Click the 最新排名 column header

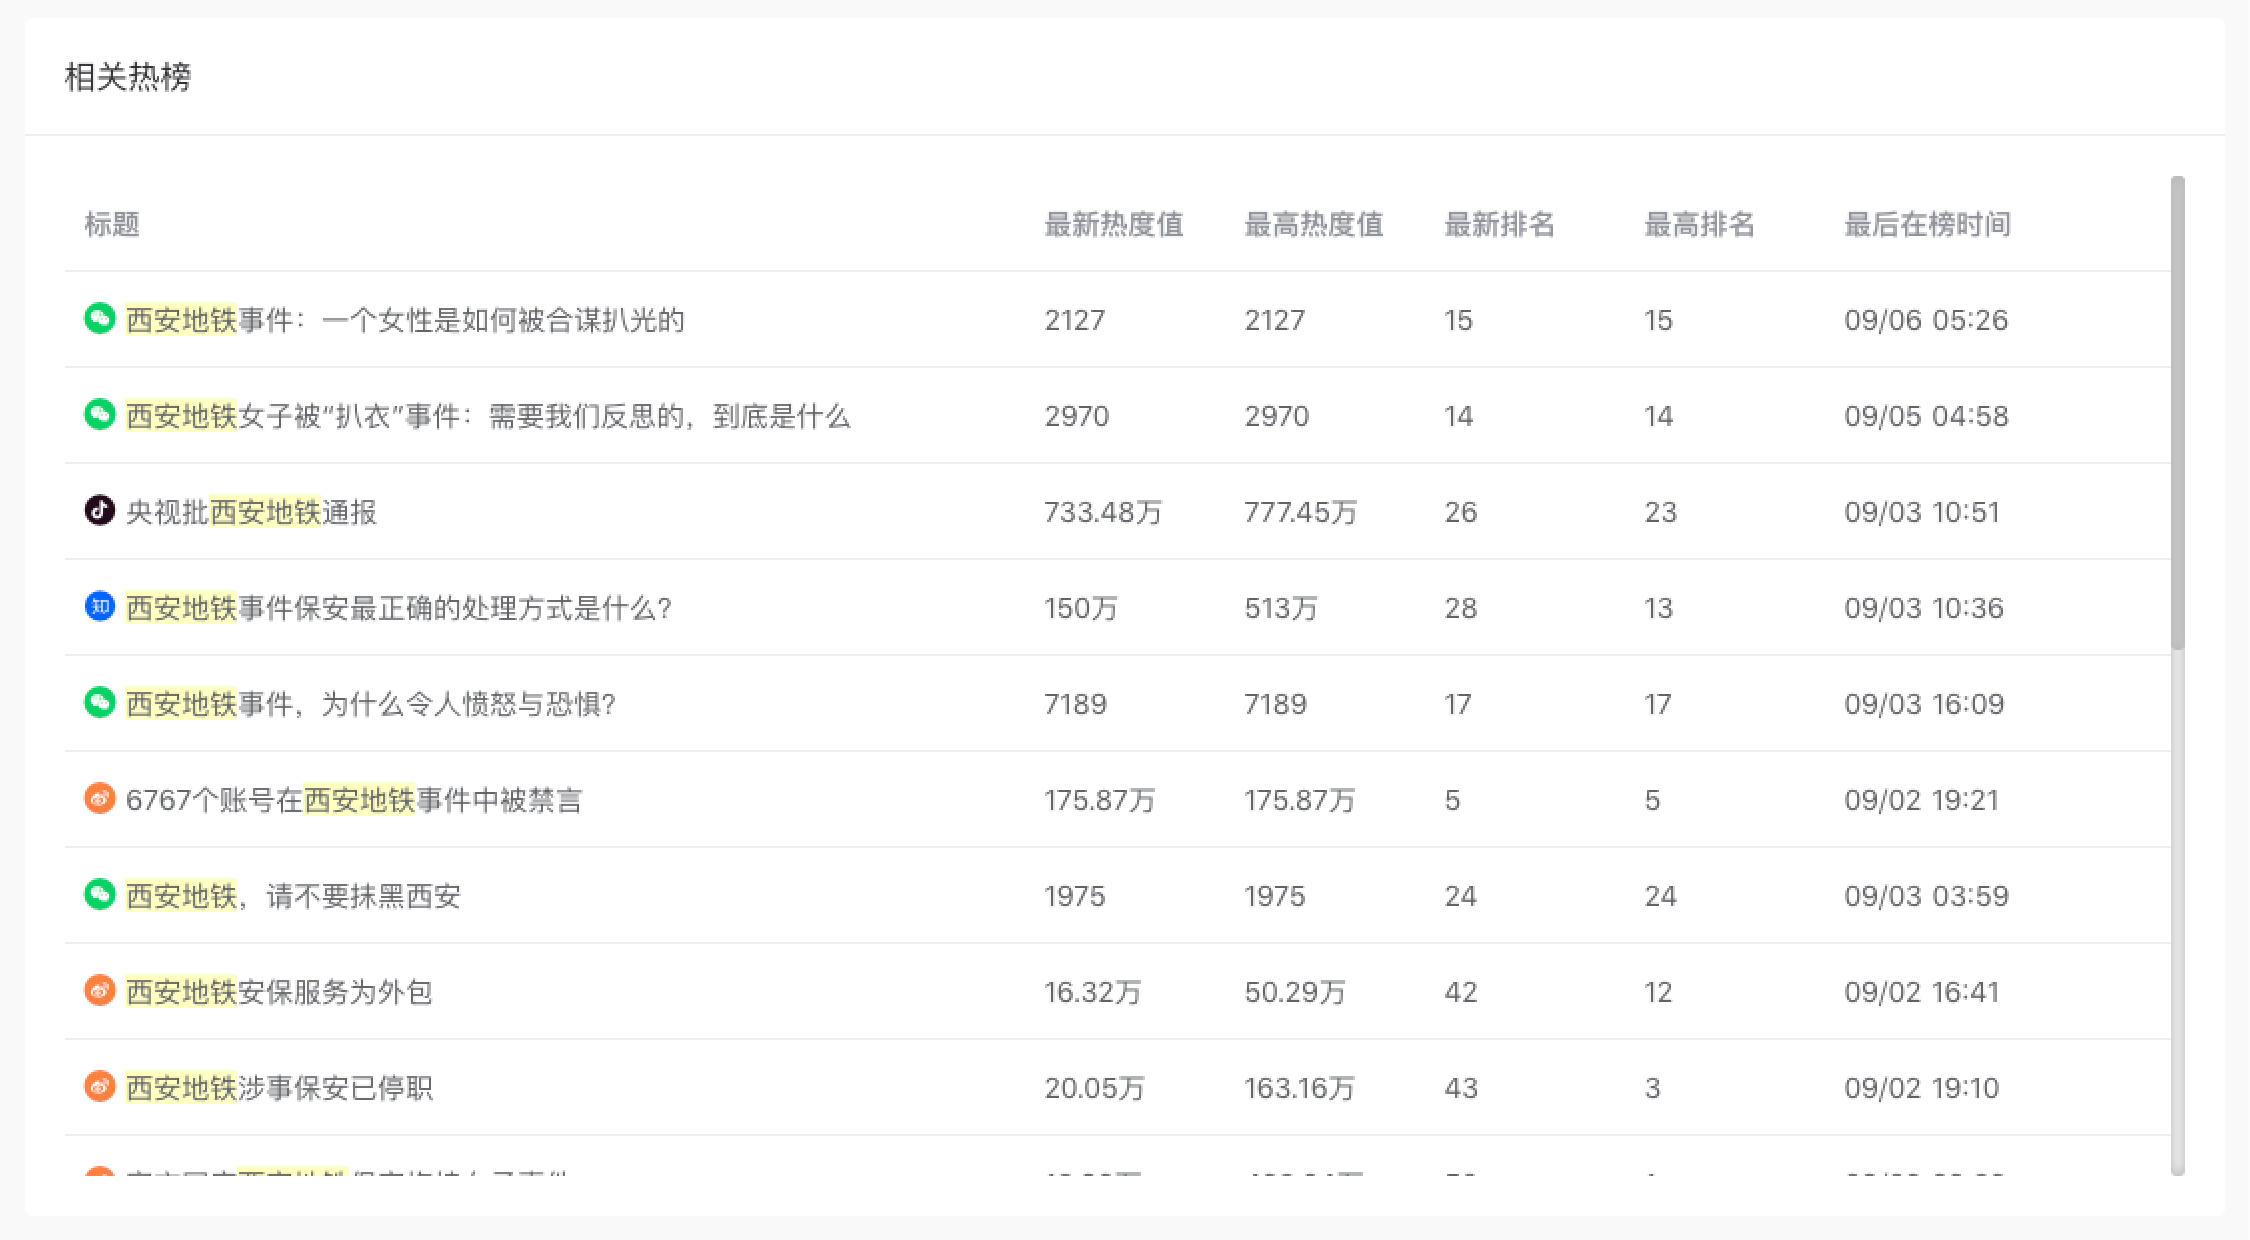pos(1499,224)
